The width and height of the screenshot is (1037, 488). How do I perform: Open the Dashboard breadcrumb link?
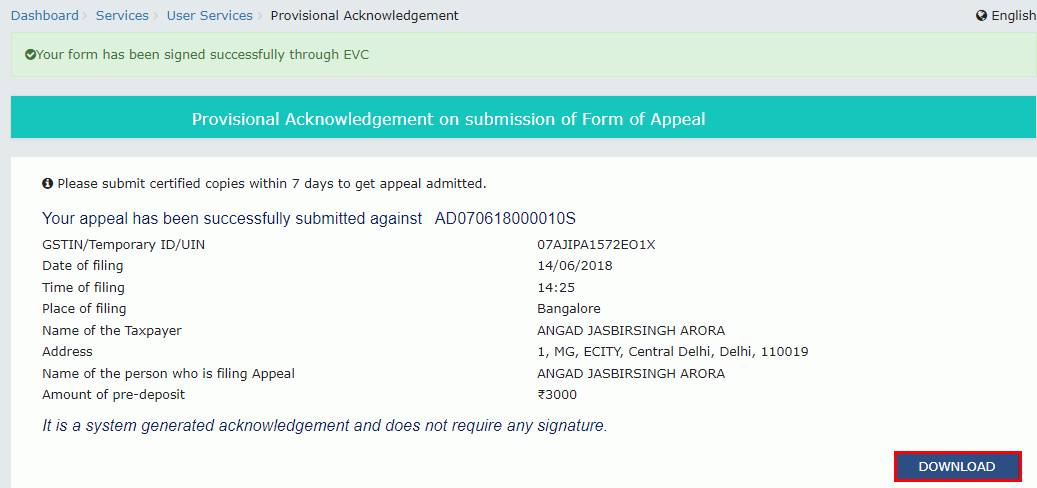[x=45, y=15]
